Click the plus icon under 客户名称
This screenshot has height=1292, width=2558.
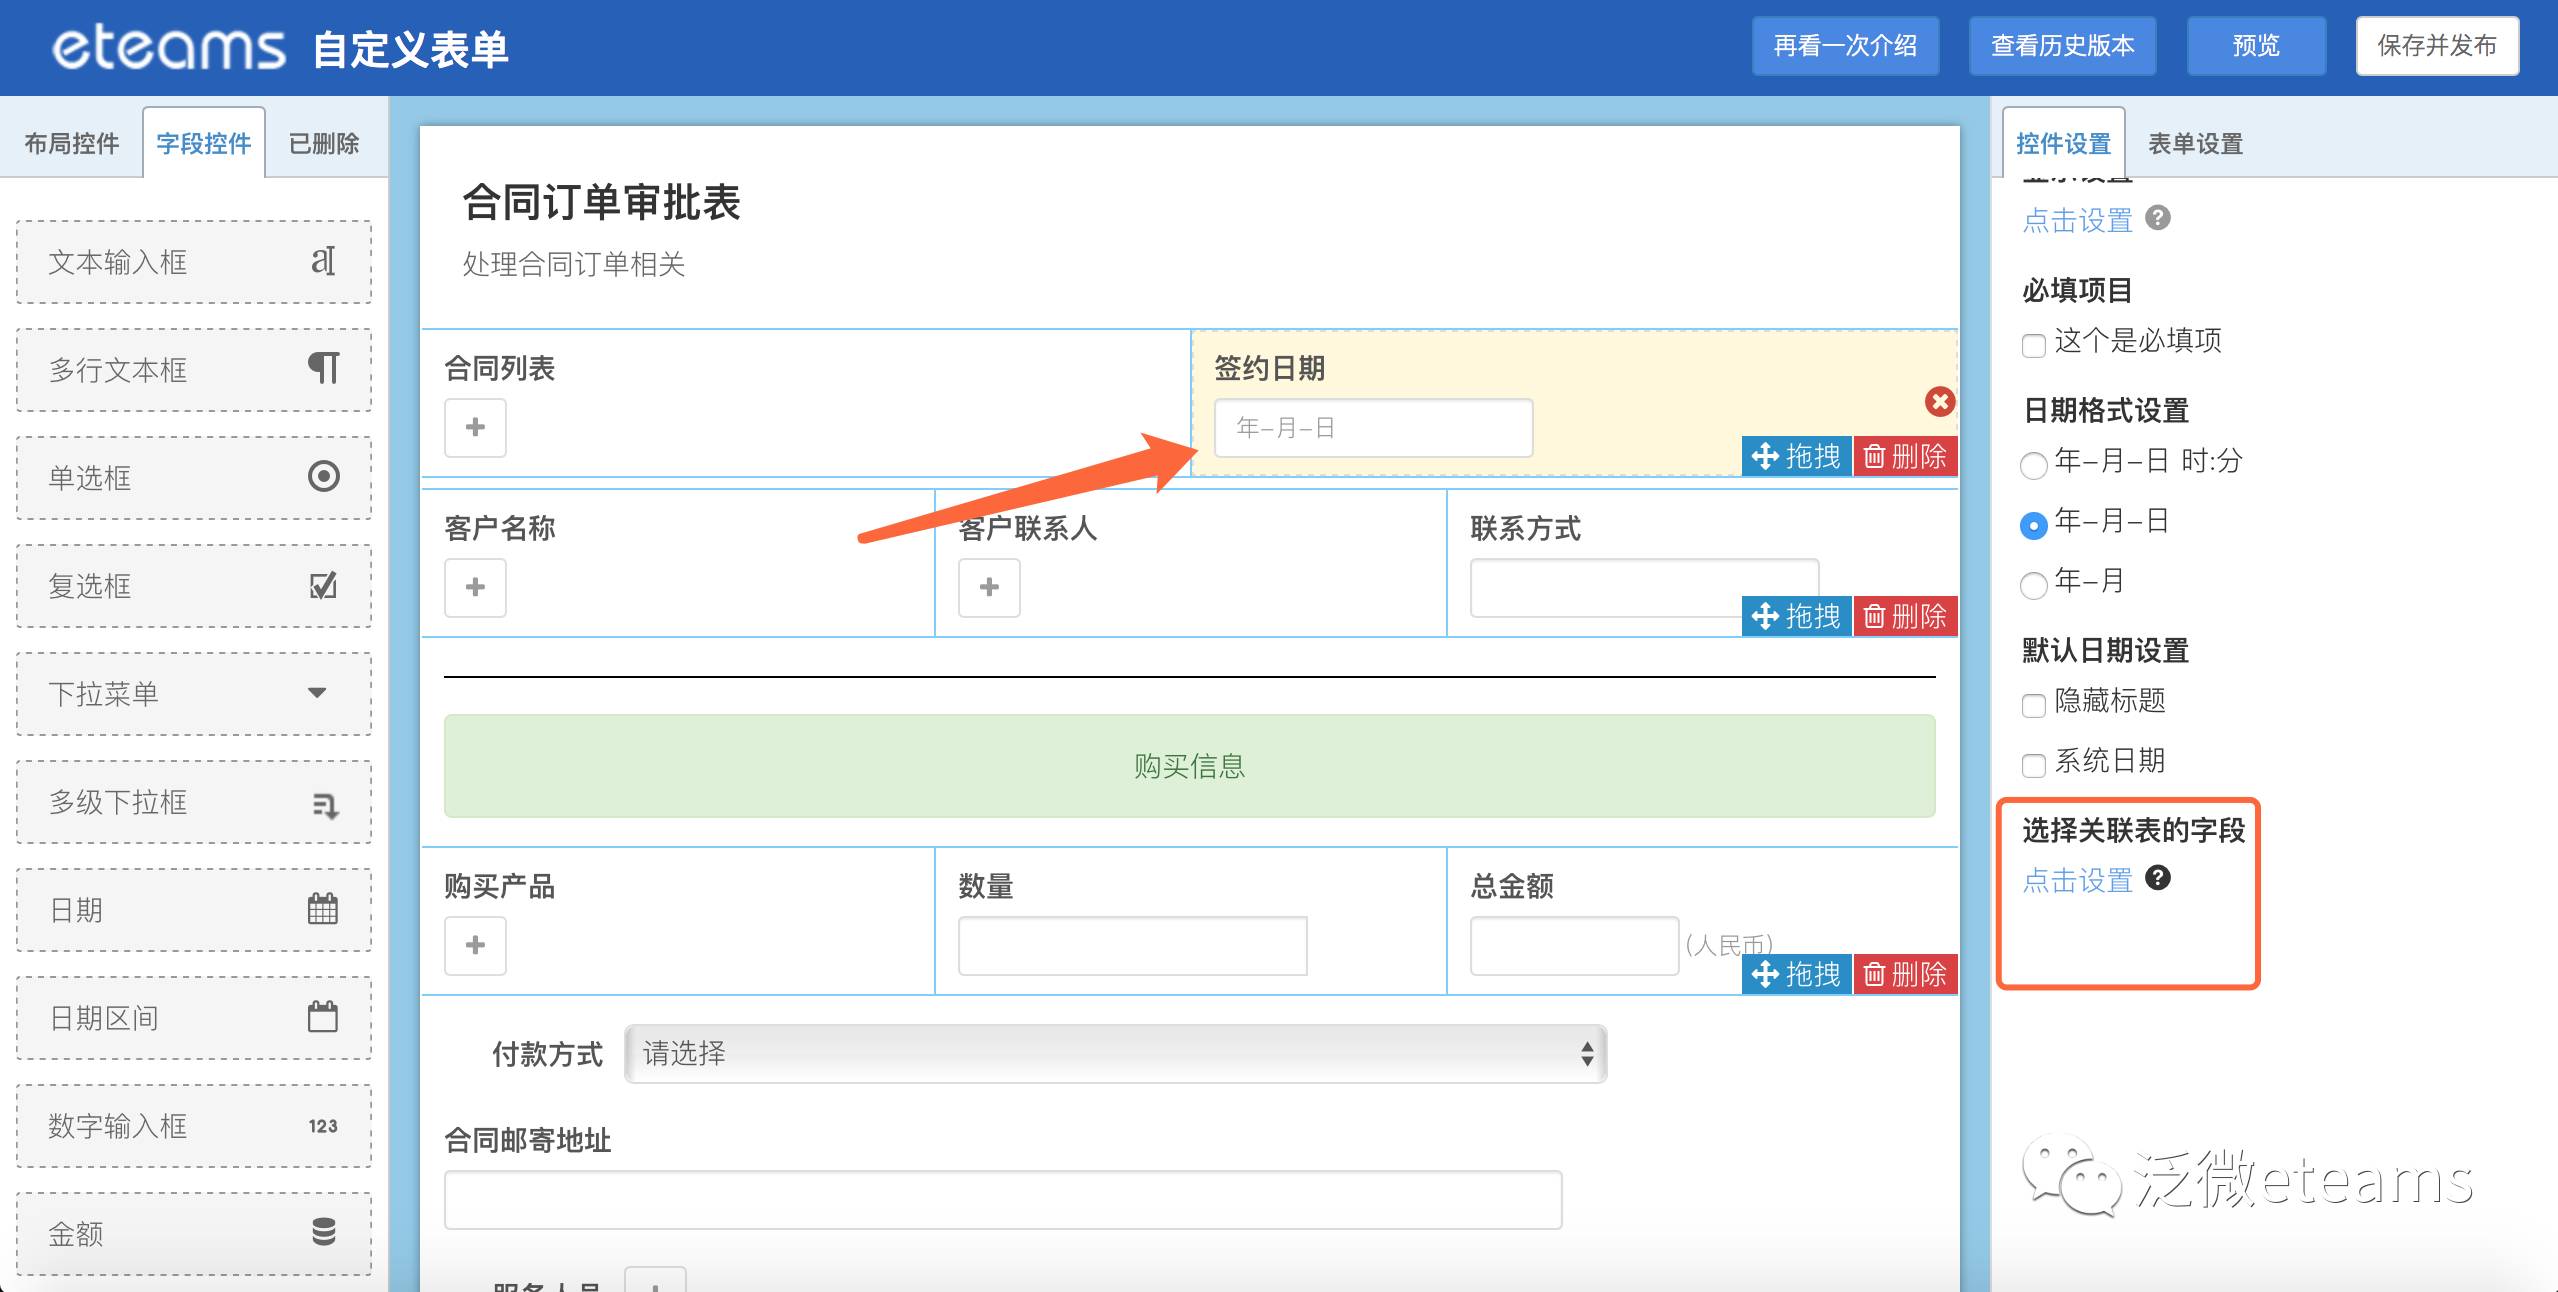[x=475, y=588]
